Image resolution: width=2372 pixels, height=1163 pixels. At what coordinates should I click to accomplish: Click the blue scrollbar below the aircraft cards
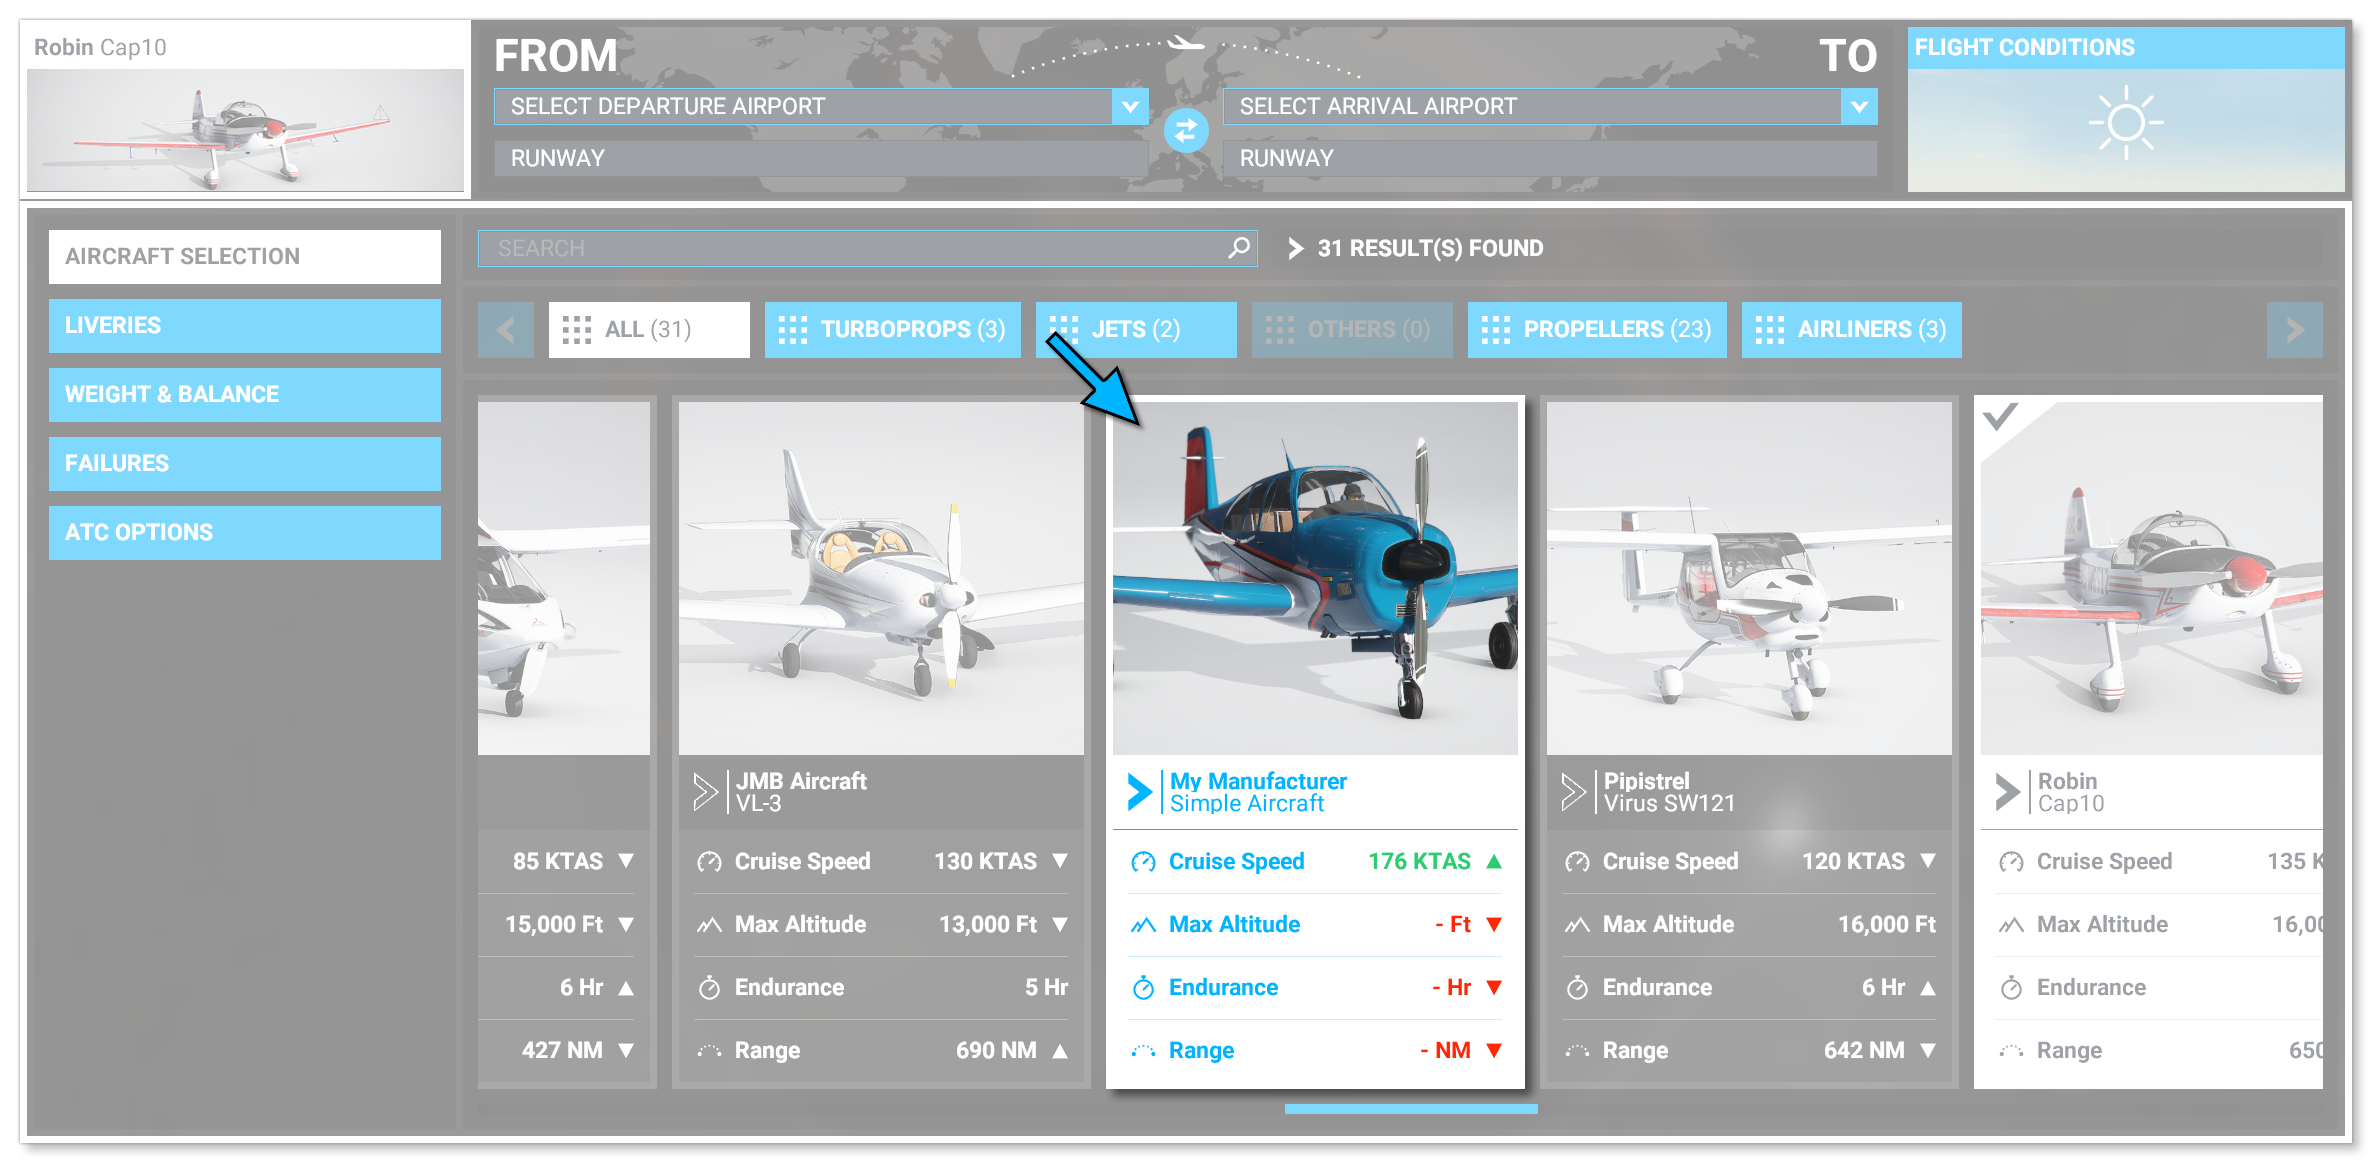click(1410, 1108)
